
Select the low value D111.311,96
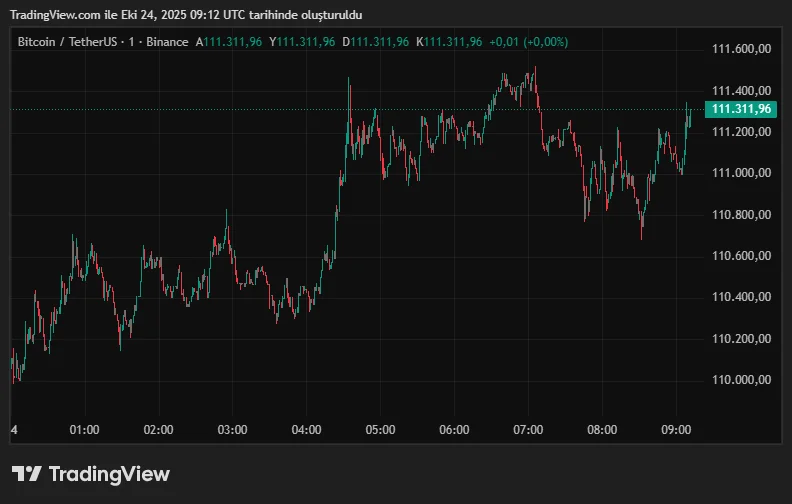click(x=375, y=42)
